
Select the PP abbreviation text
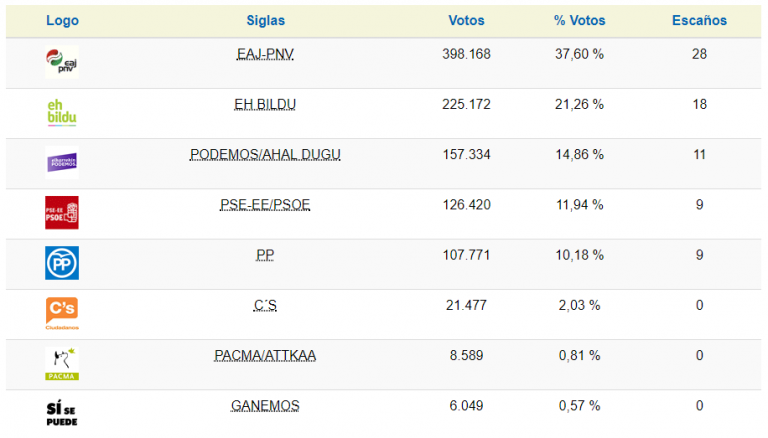(x=265, y=255)
